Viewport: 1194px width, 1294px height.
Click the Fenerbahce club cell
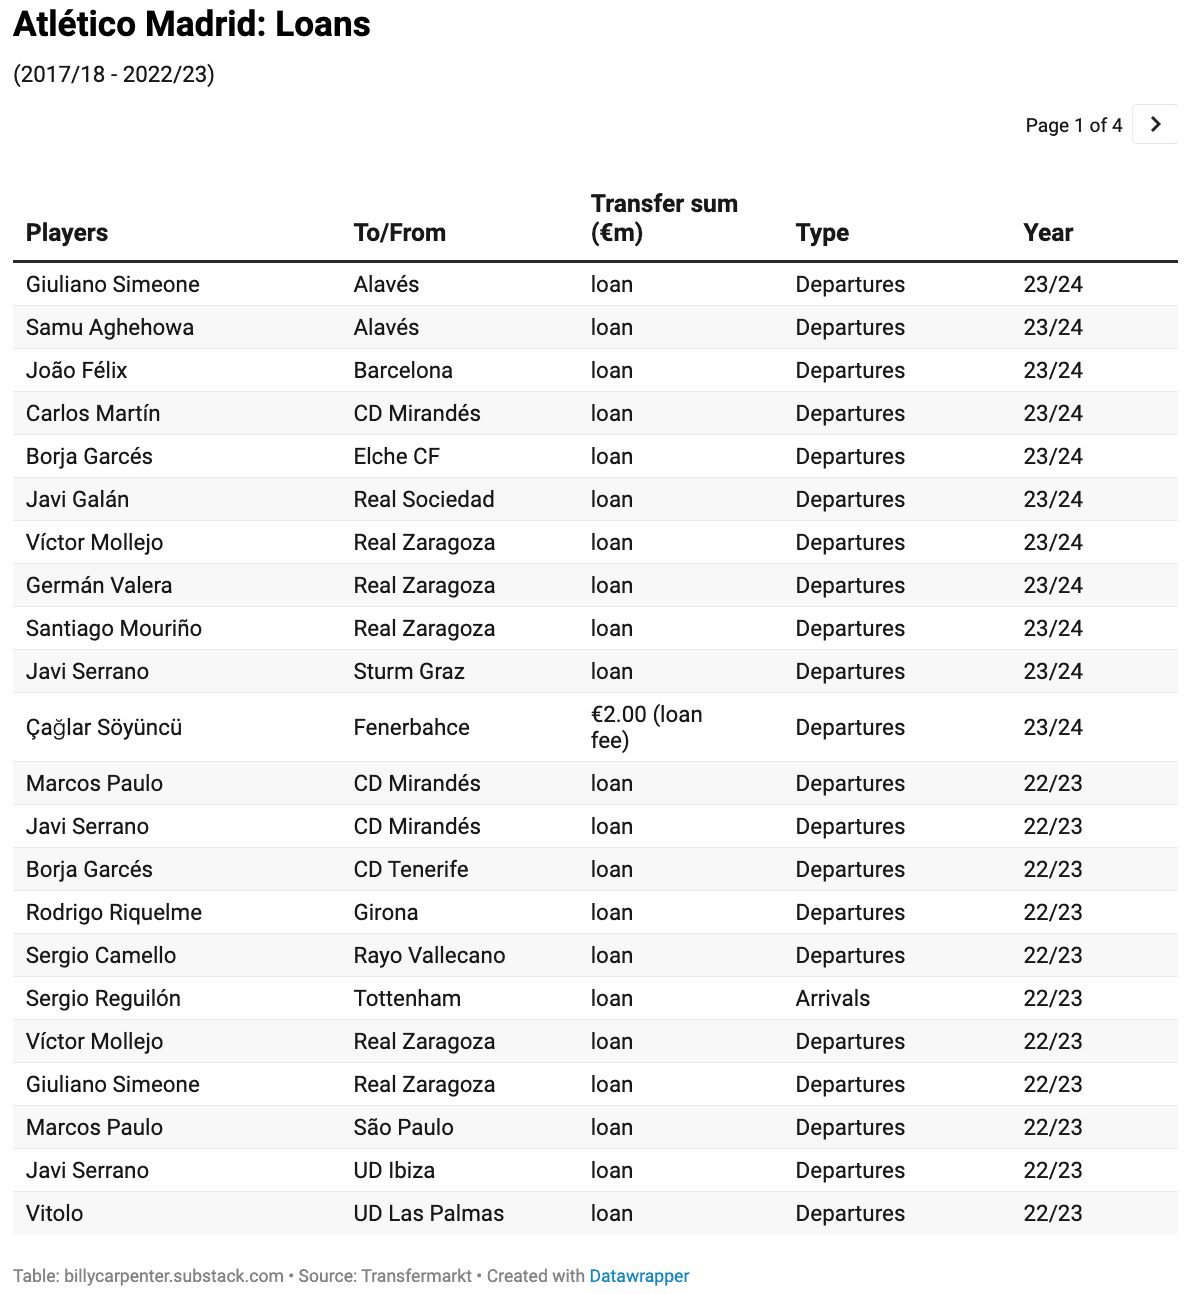412,727
